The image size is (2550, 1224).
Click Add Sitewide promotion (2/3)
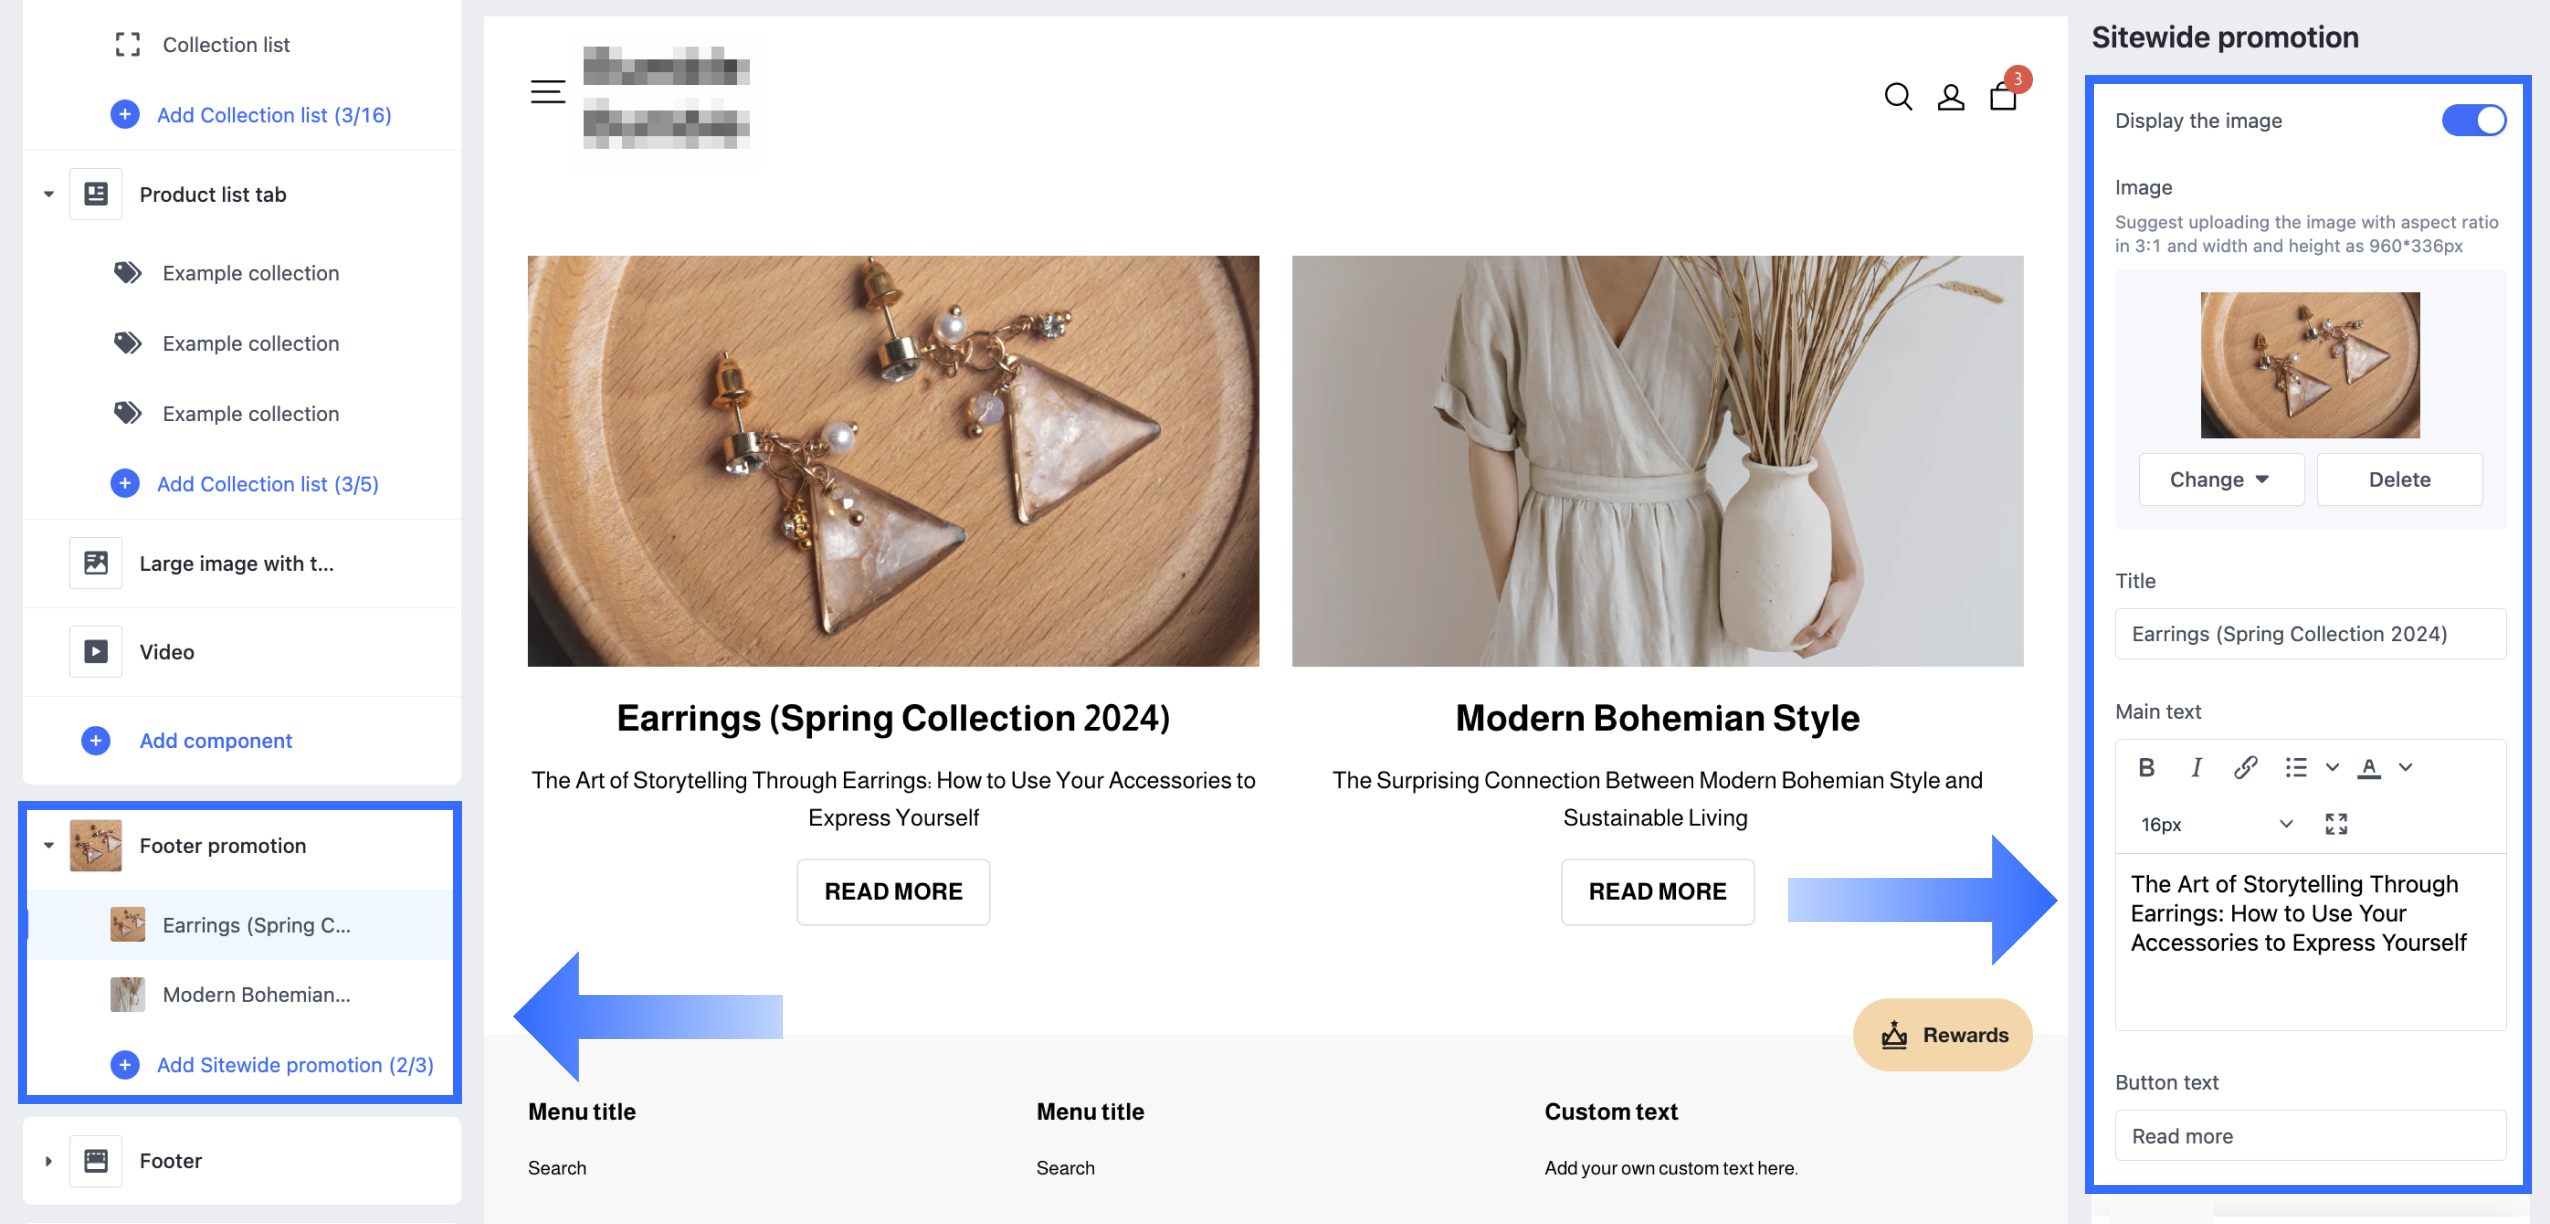click(x=294, y=1065)
